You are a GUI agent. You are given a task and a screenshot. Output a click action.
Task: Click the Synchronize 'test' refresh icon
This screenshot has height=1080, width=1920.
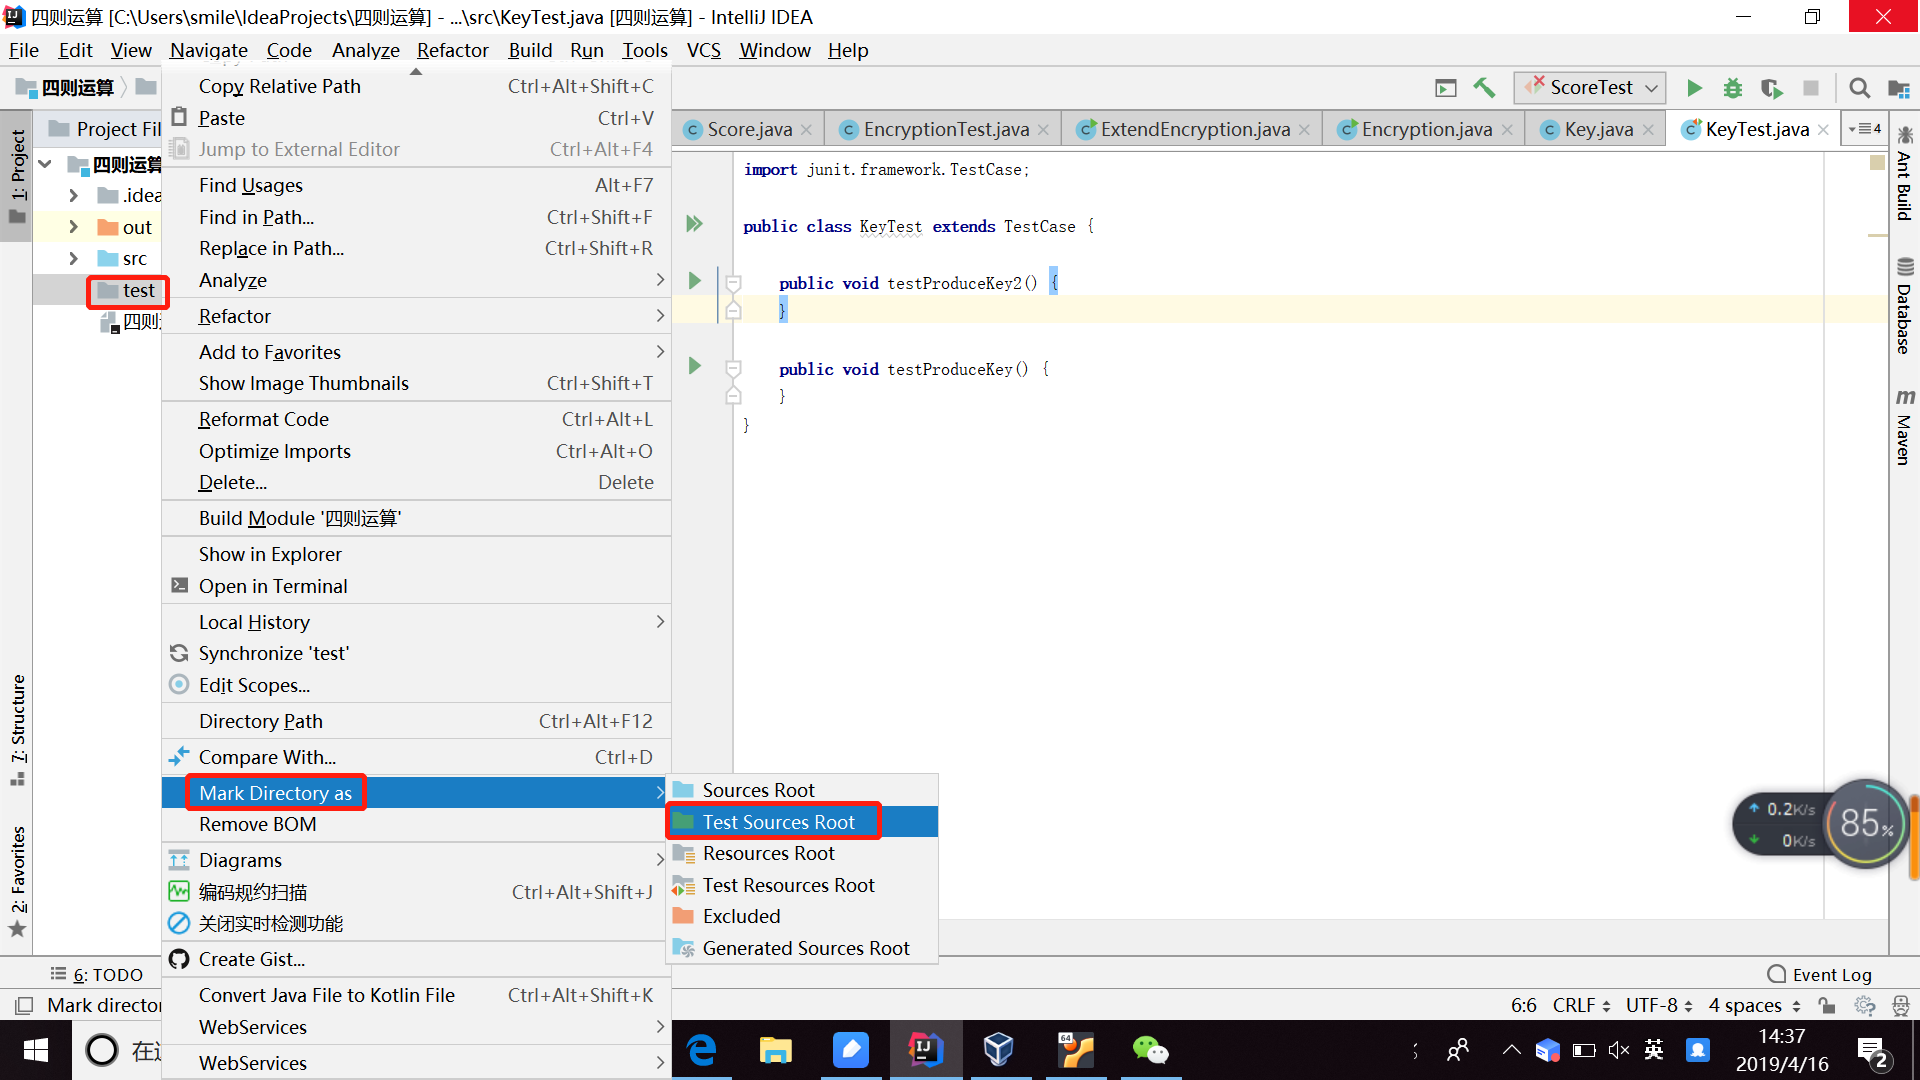pyautogui.click(x=179, y=653)
